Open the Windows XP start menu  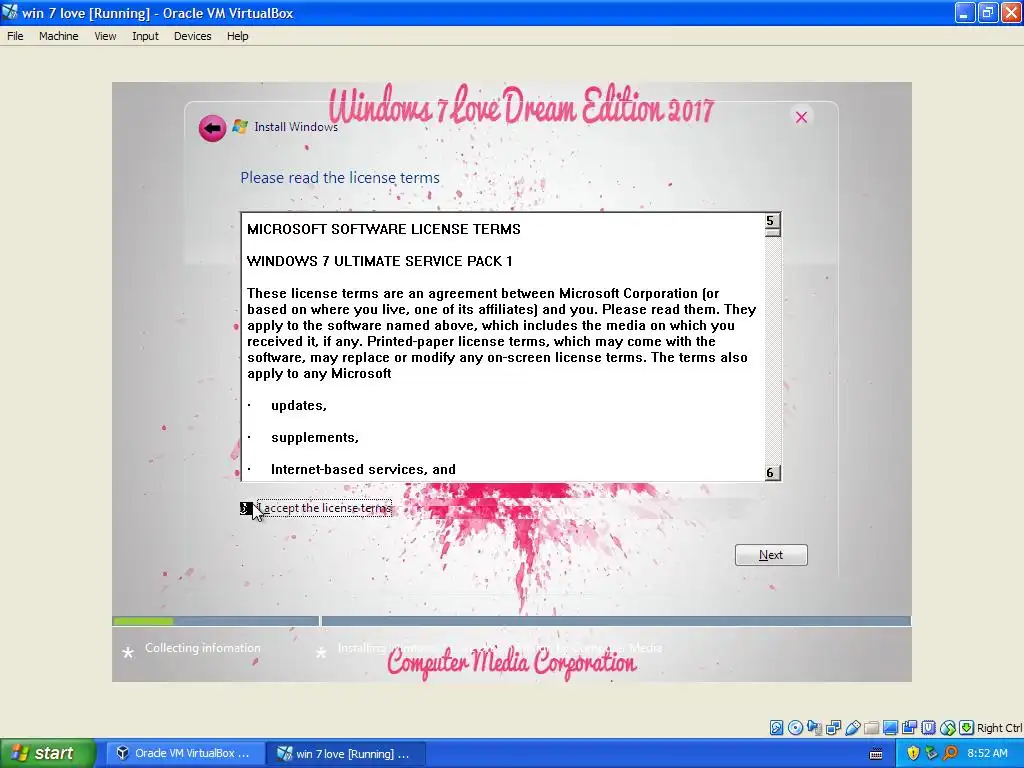47,753
